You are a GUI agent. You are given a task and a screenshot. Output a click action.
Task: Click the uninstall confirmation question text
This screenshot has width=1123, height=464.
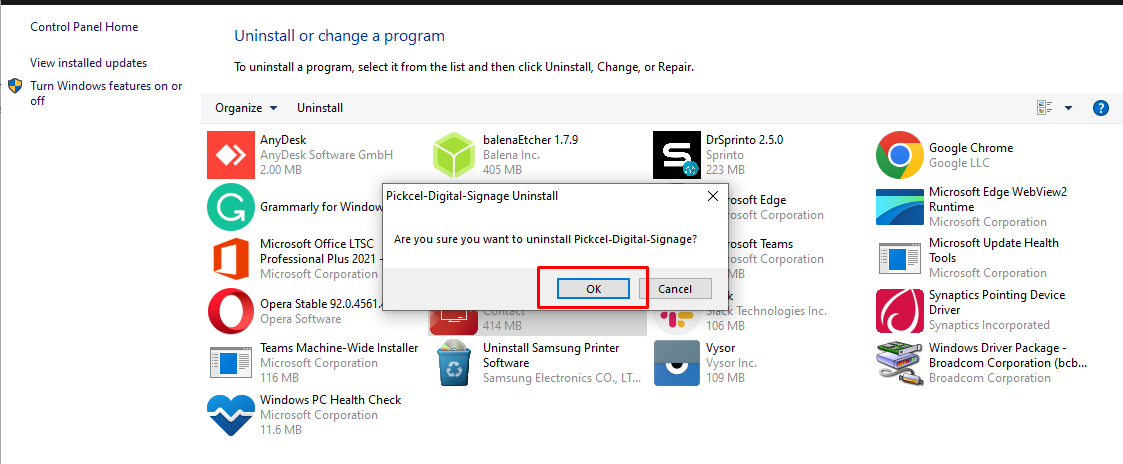pos(546,239)
